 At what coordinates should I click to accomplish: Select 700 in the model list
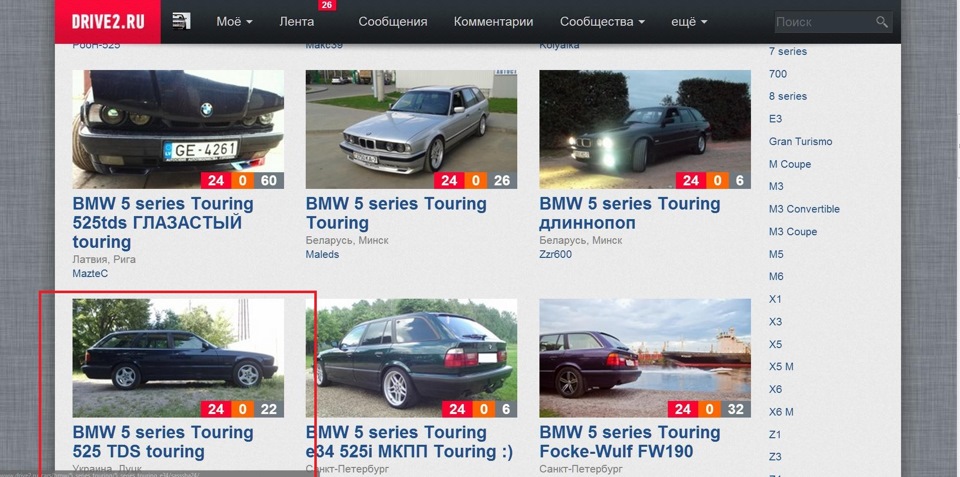(x=778, y=74)
